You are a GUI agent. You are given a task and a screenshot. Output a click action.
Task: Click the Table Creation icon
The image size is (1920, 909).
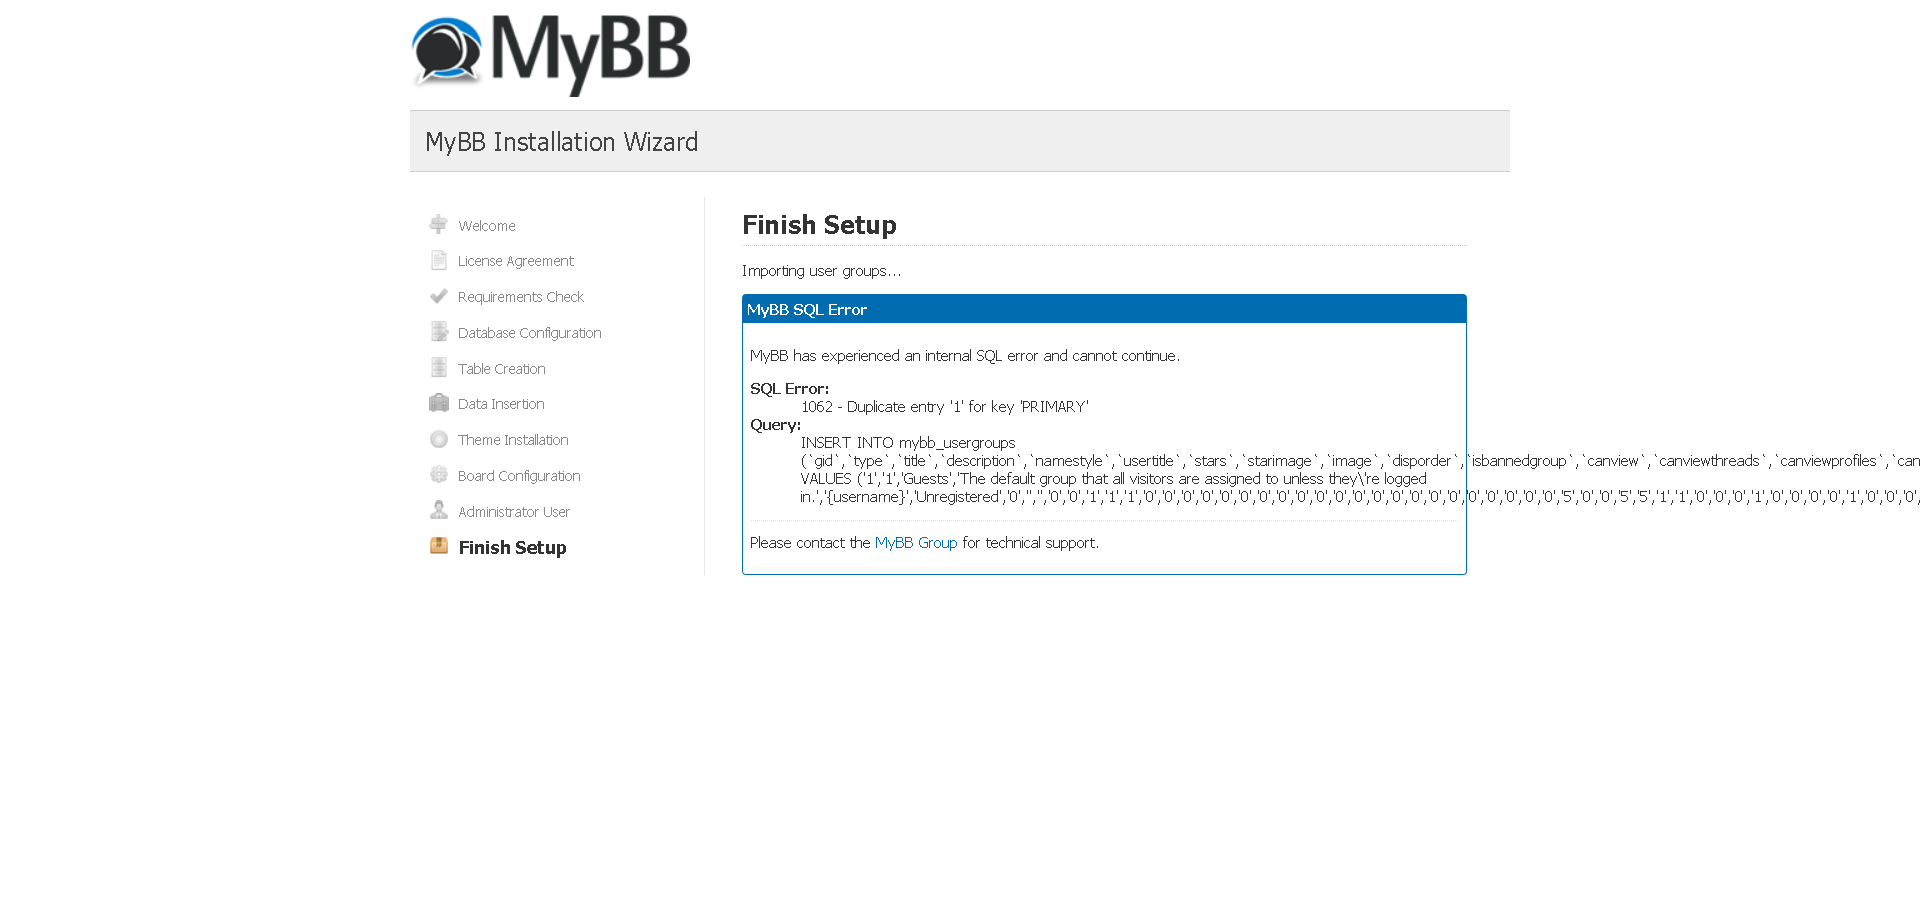[x=438, y=368]
